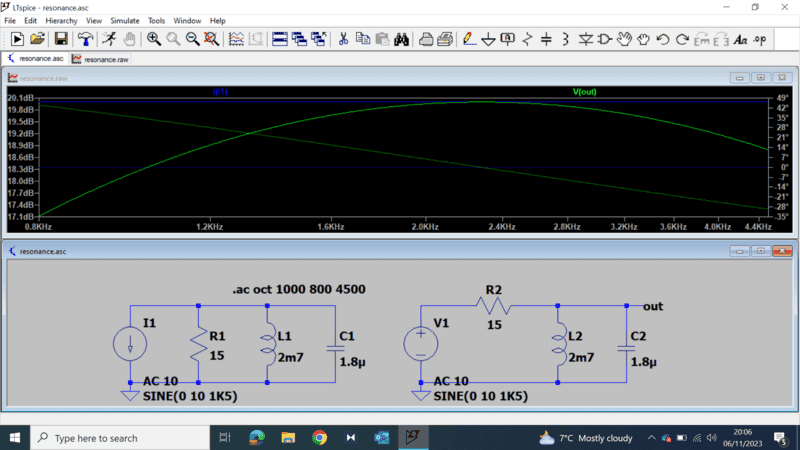The width and height of the screenshot is (800, 450).
Task: Select the Label net tool
Action: (x=508, y=39)
